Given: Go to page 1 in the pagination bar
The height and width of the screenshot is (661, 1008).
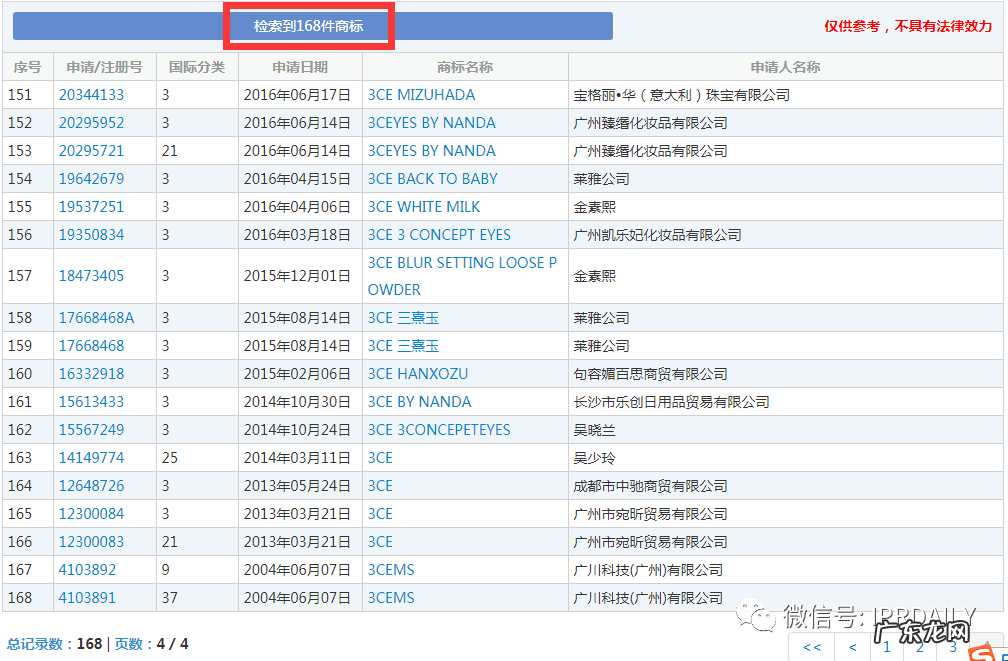Looking at the screenshot, I should pos(887,647).
